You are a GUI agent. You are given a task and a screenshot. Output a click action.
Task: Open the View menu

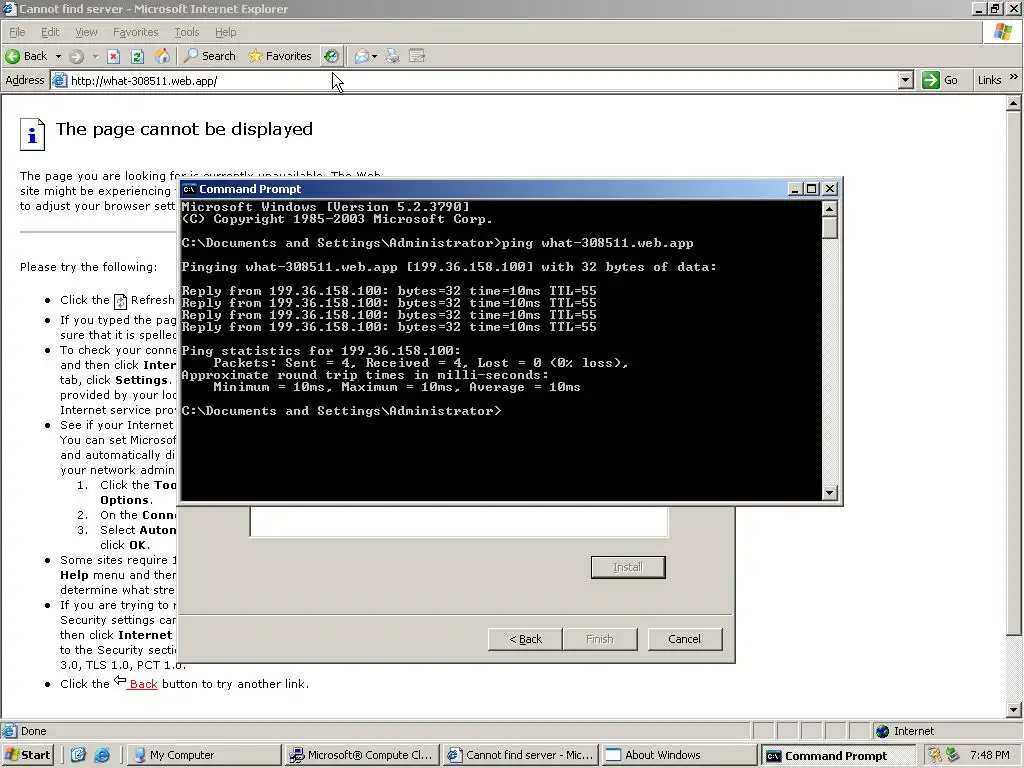86,32
